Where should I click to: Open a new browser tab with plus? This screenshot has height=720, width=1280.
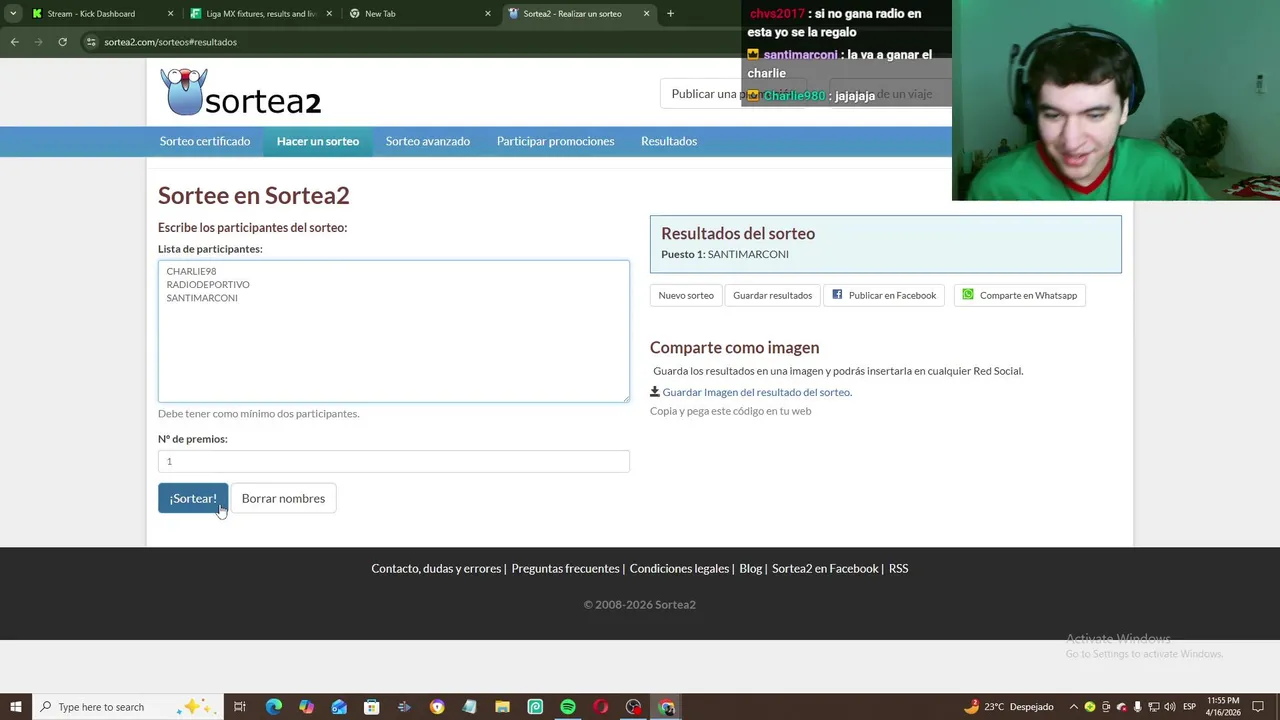(x=670, y=13)
